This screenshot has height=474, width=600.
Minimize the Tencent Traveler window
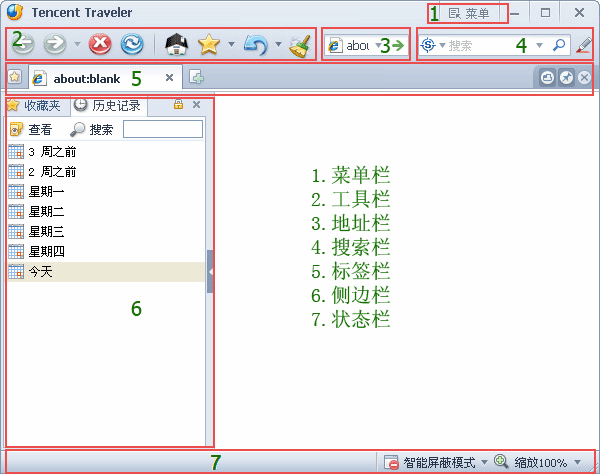pyautogui.click(x=515, y=14)
